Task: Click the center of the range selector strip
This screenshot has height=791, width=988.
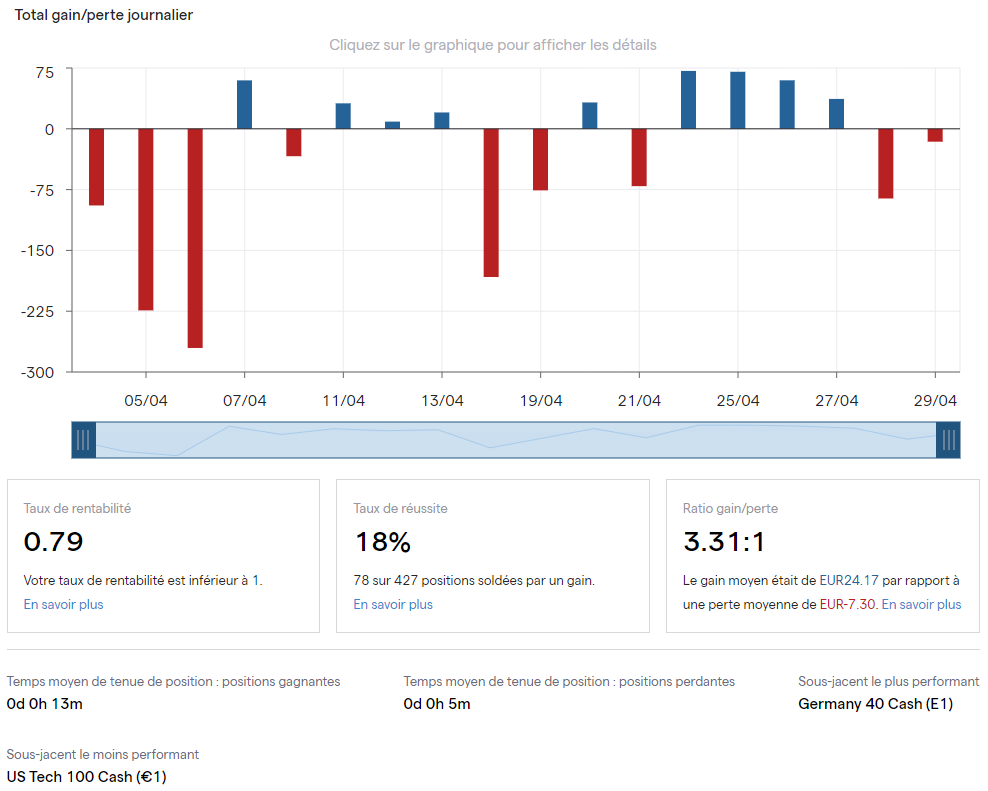Action: tap(516, 440)
